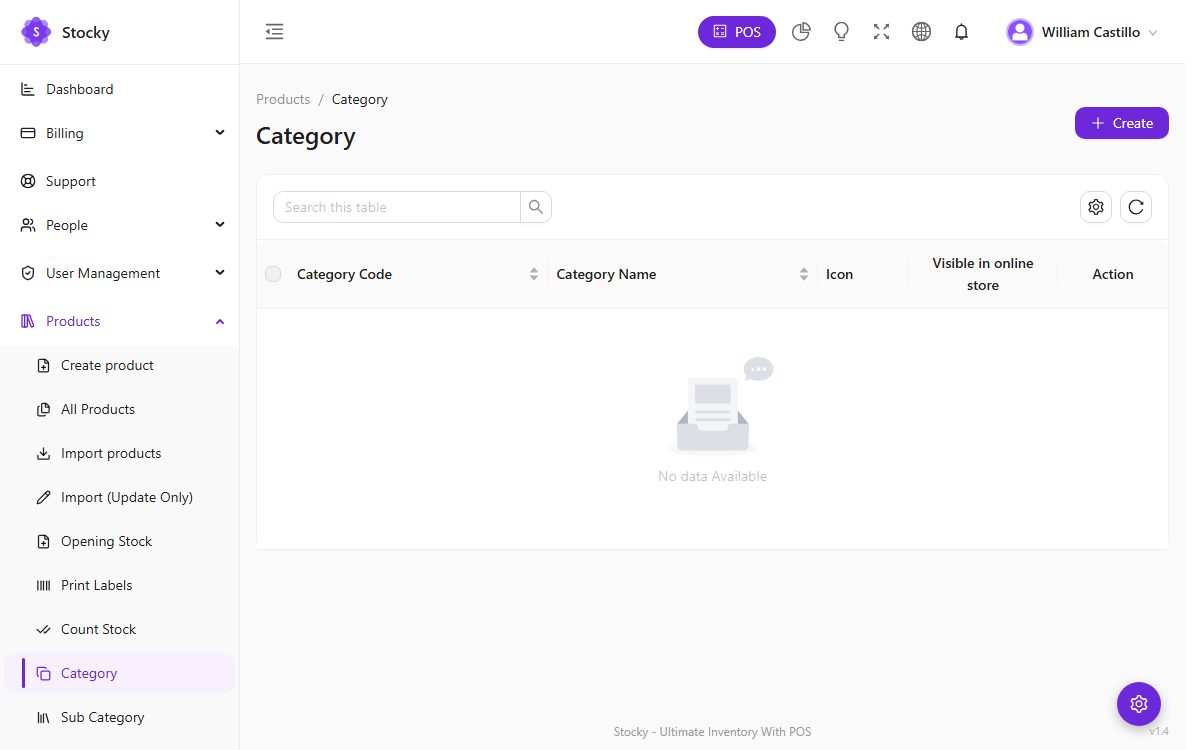
Task: Click the Dashboard chart icon in the sidebar
Action: pyautogui.click(x=28, y=89)
